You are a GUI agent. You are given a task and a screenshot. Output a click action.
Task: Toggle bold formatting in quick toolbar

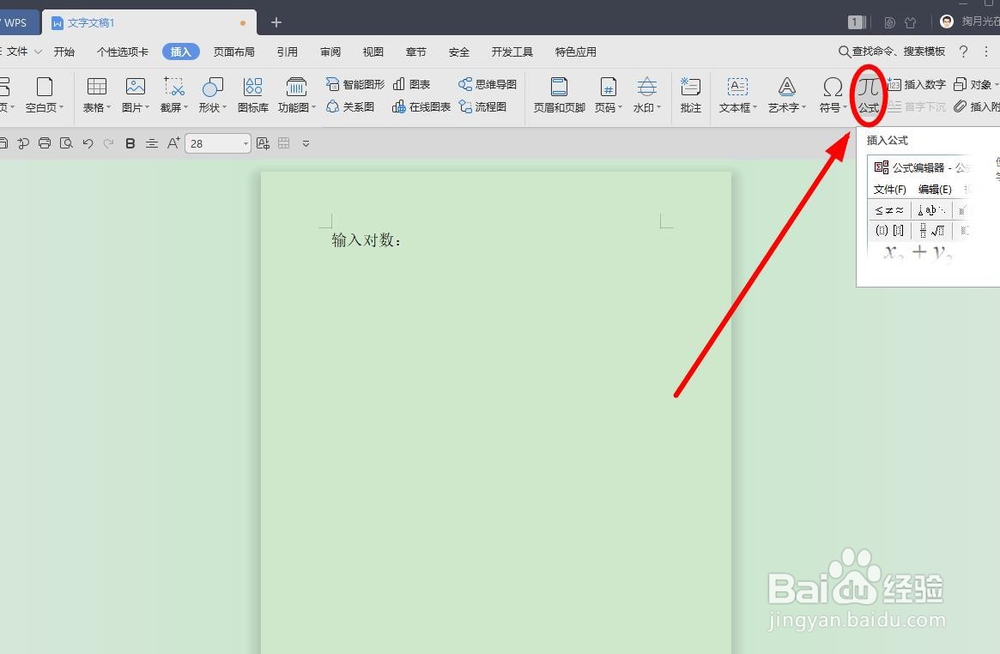(x=130, y=144)
